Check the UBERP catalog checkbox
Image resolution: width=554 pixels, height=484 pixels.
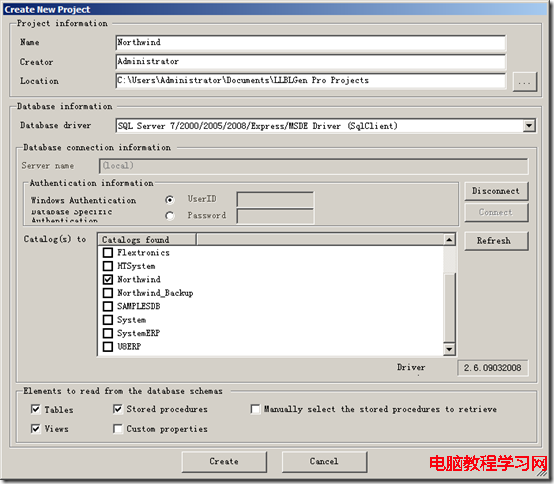pos(108,347)
